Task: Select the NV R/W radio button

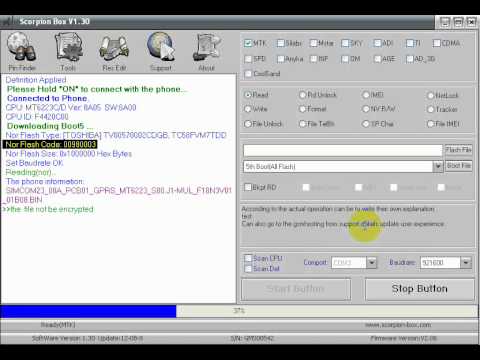Action: 366,109
